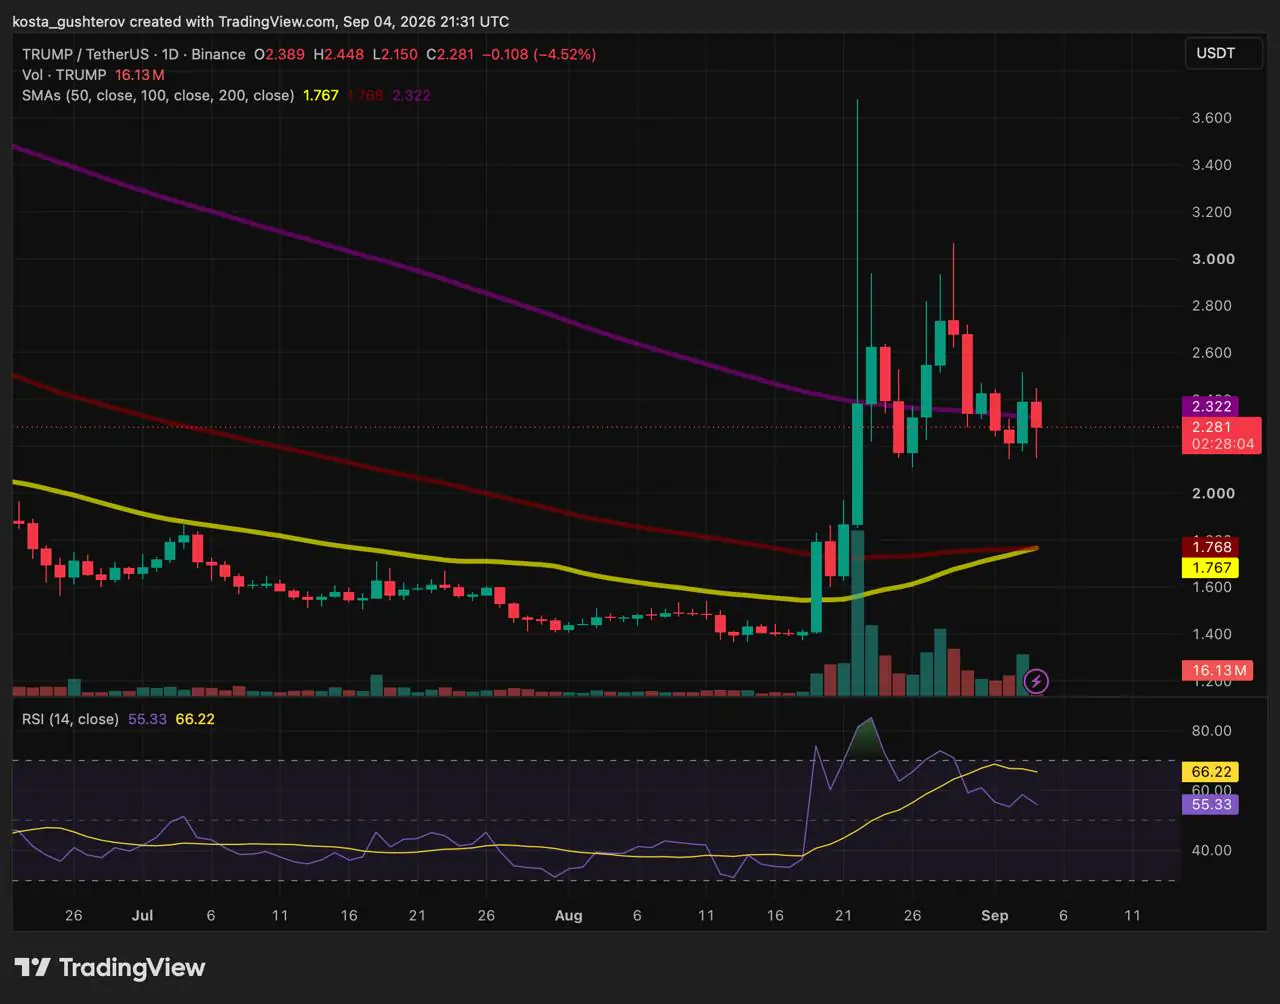Click the dark red 1.768 value in SMAs legend

tap(366, 96)
